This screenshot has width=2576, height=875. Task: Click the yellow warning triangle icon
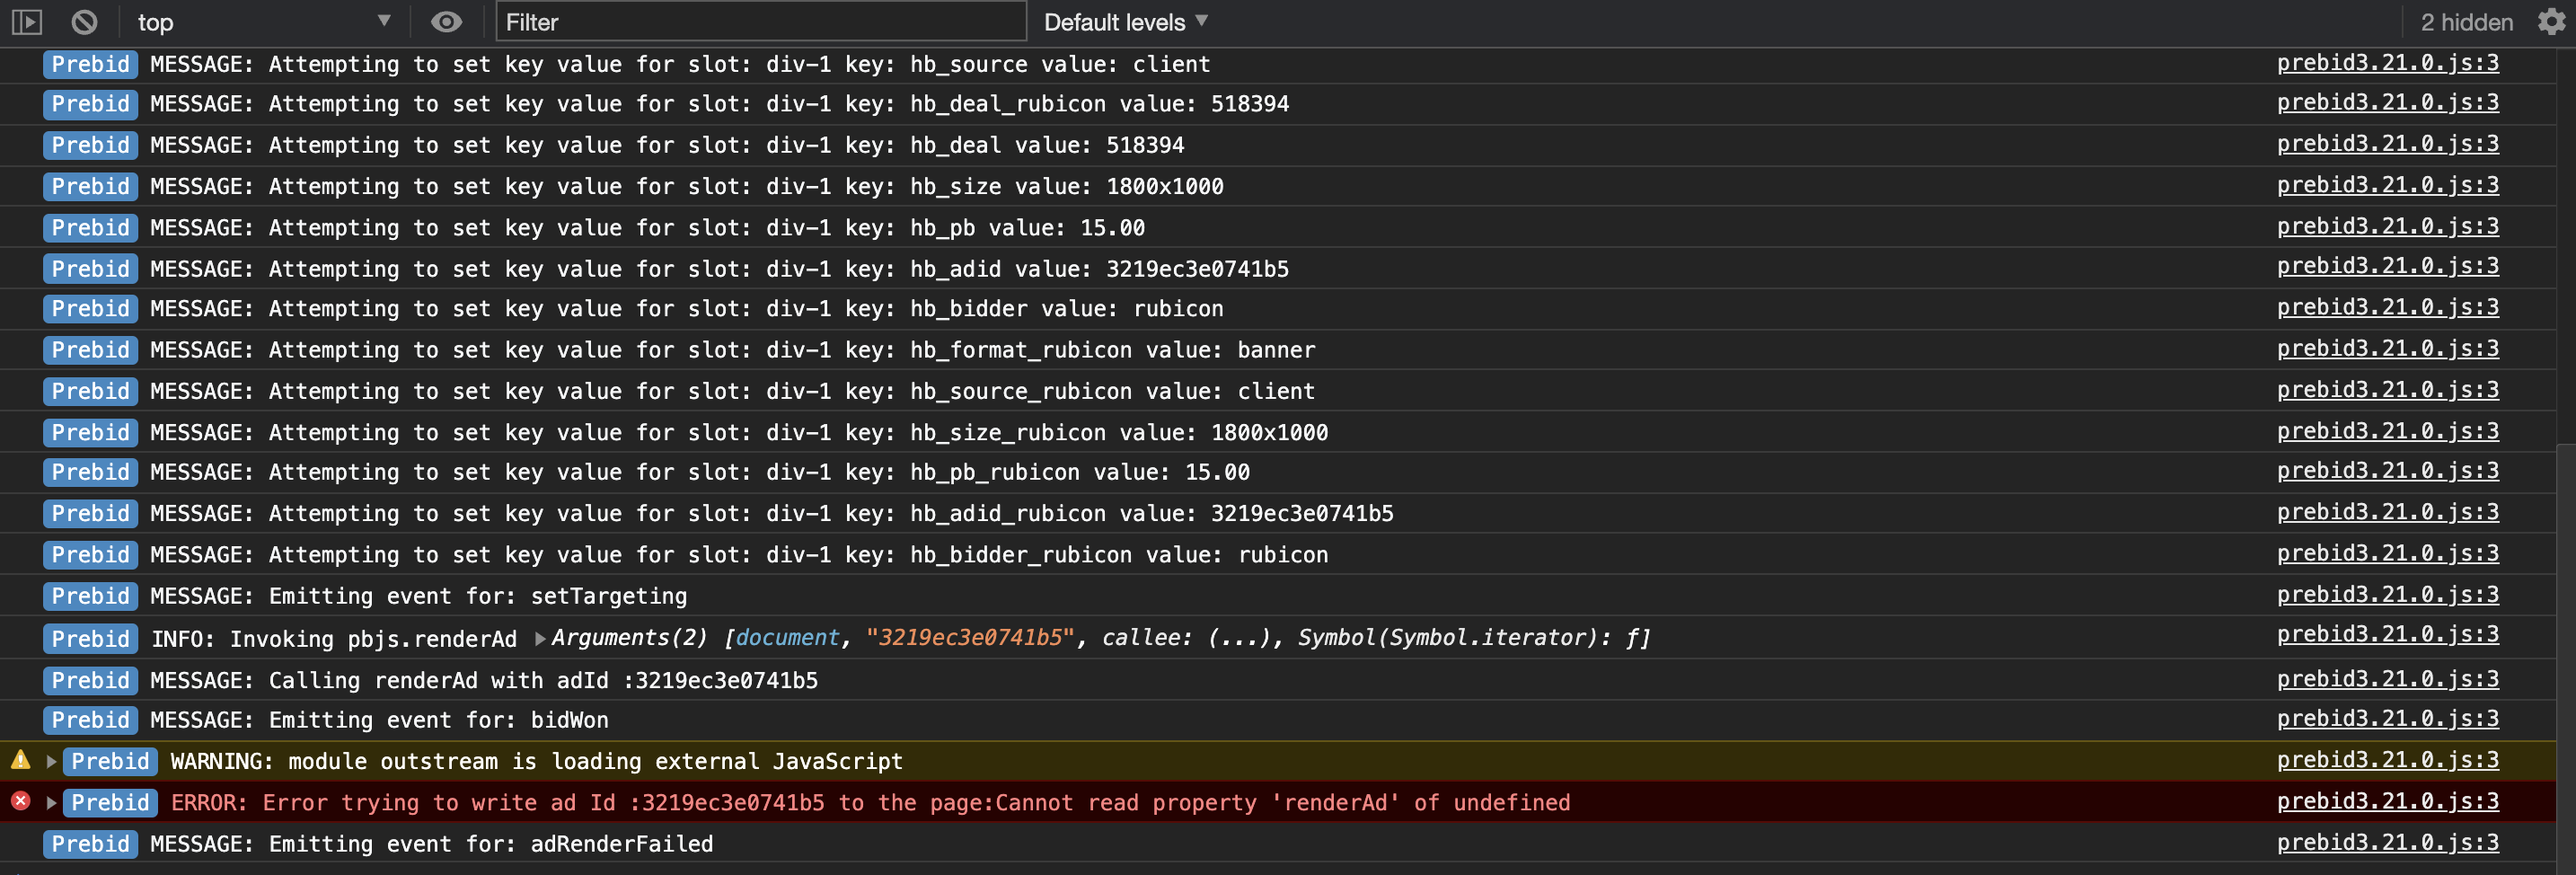[x=20, y=760]
